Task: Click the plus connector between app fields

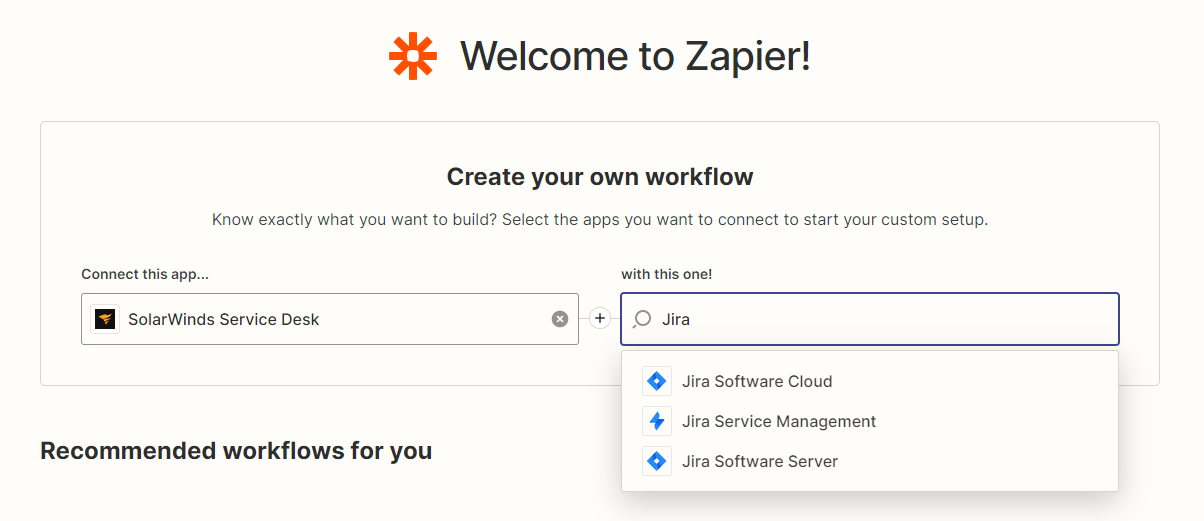Action: pyautogui.click(x=600, y=319)
